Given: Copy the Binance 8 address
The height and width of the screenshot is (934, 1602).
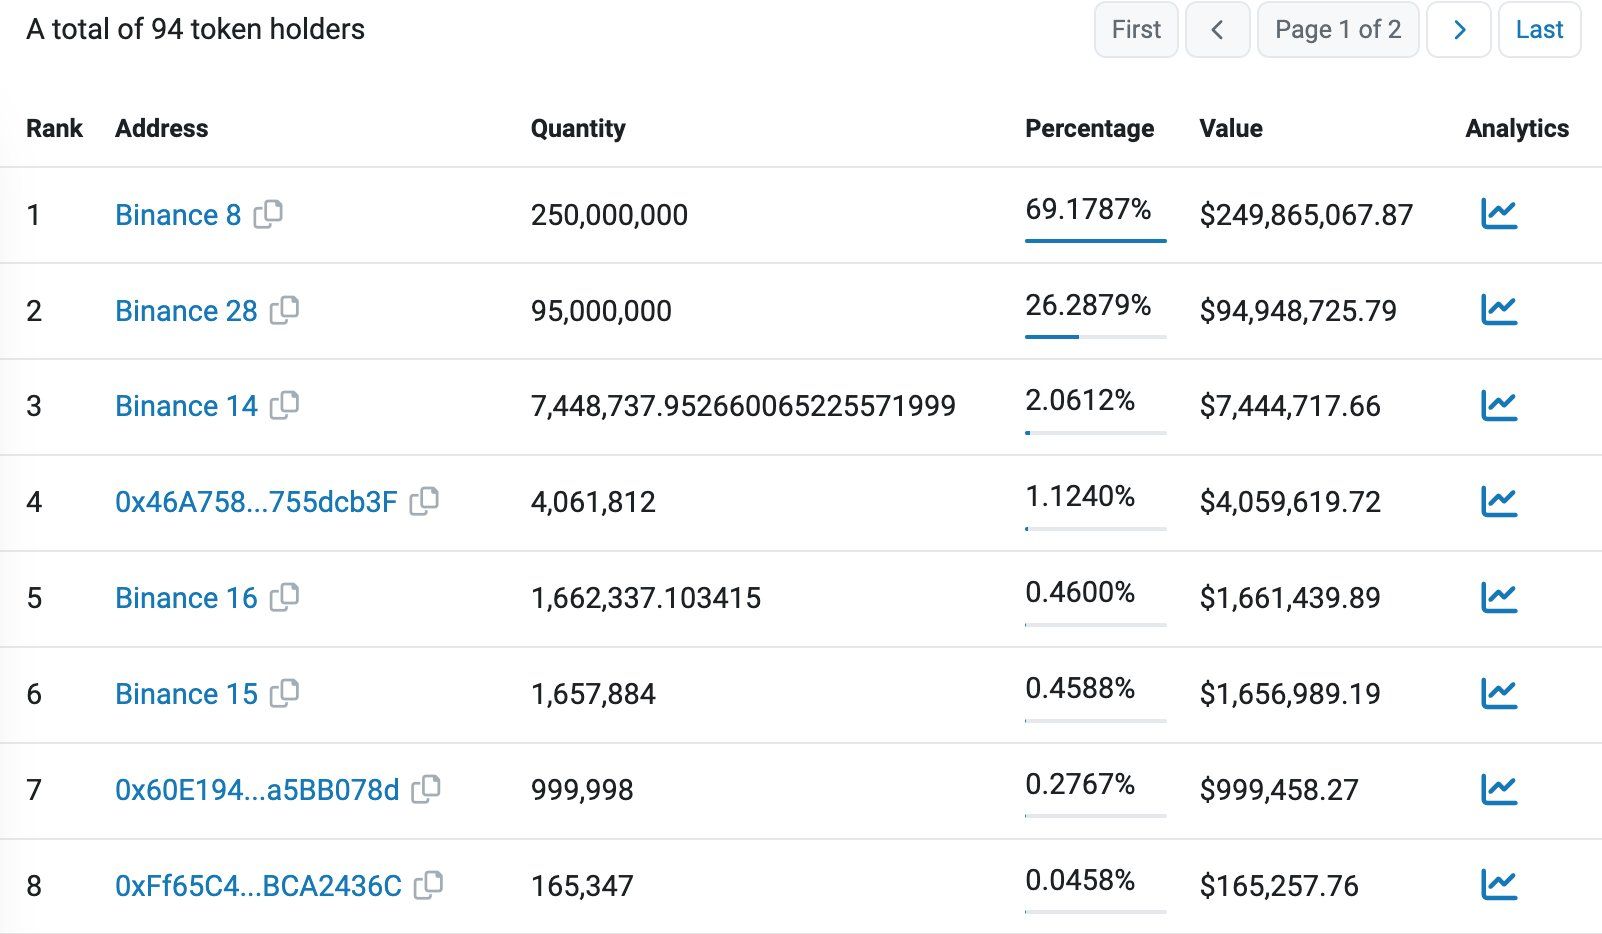Looking at the screenshot, I should click(x=268, y=214).
